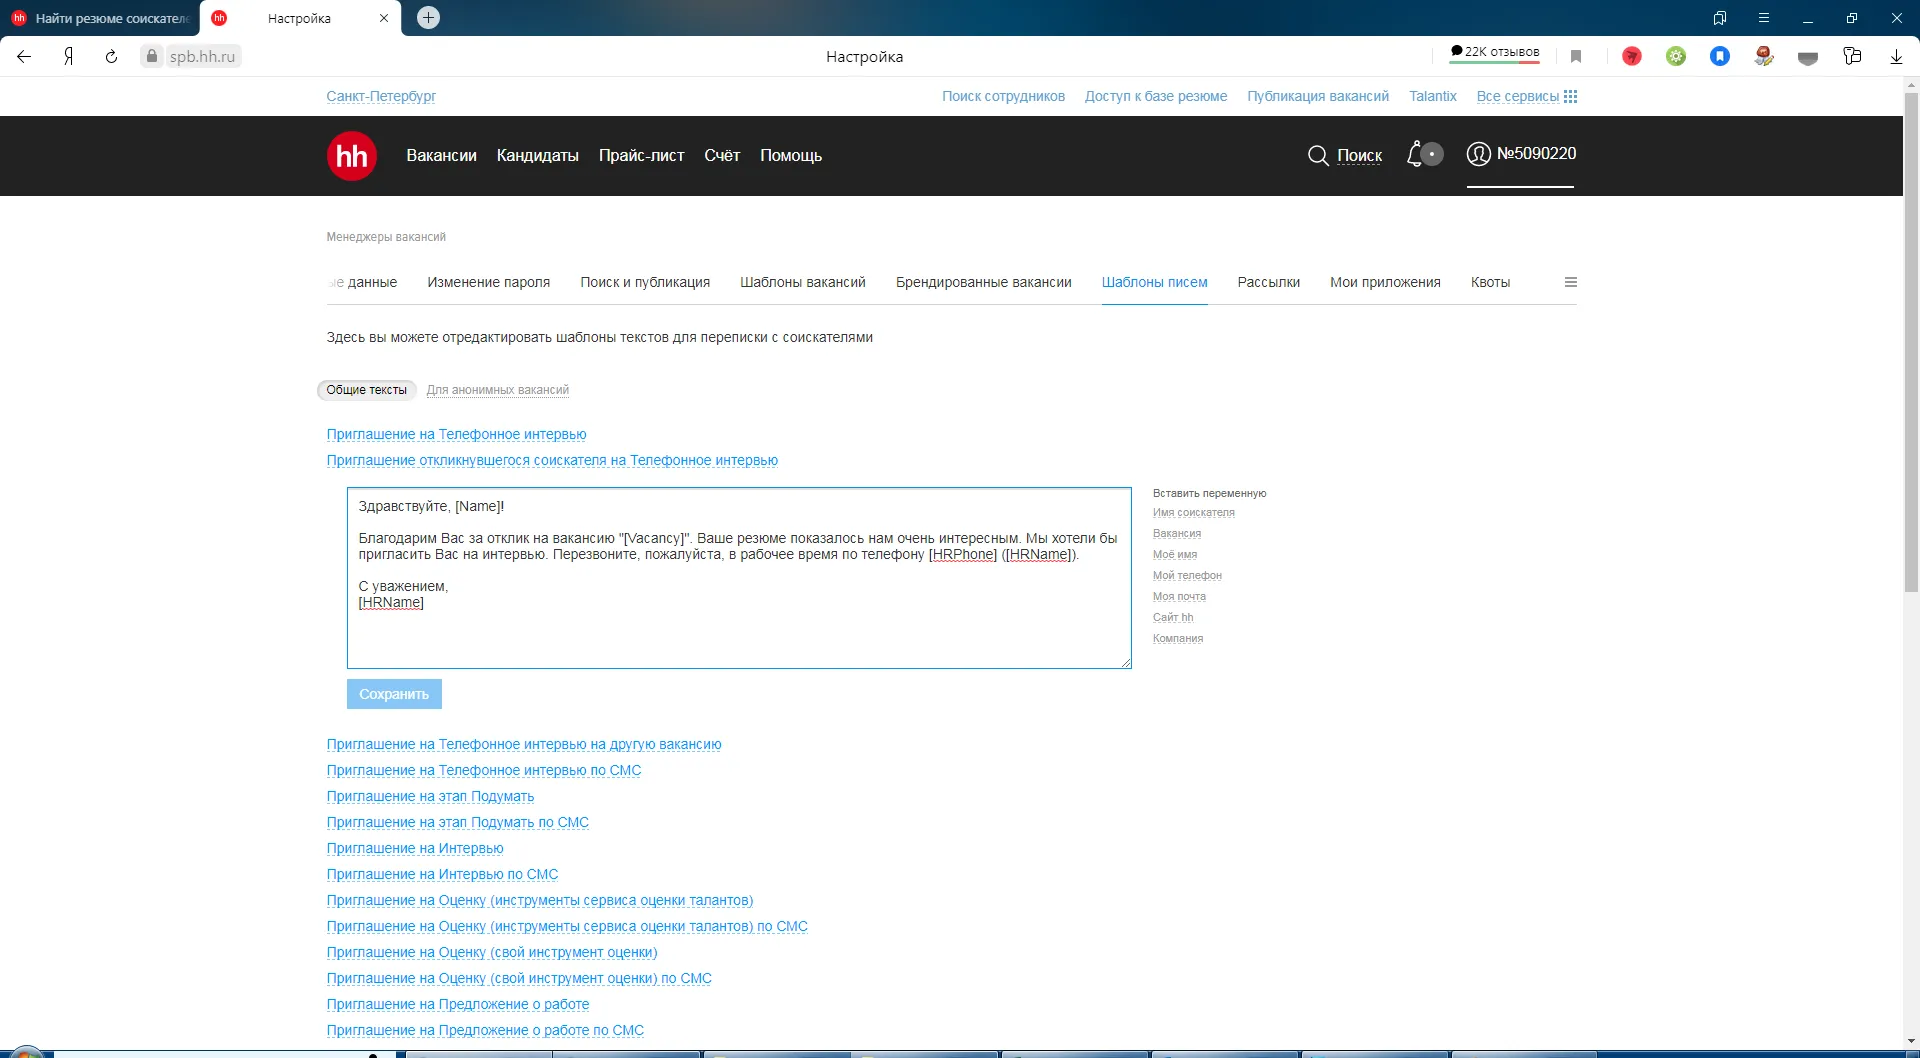Click the gray tray extension icon

tap(1808, 57)
